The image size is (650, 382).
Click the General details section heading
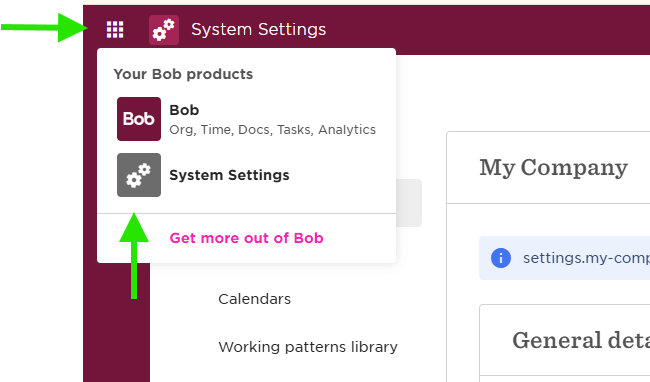click(581, 341)
